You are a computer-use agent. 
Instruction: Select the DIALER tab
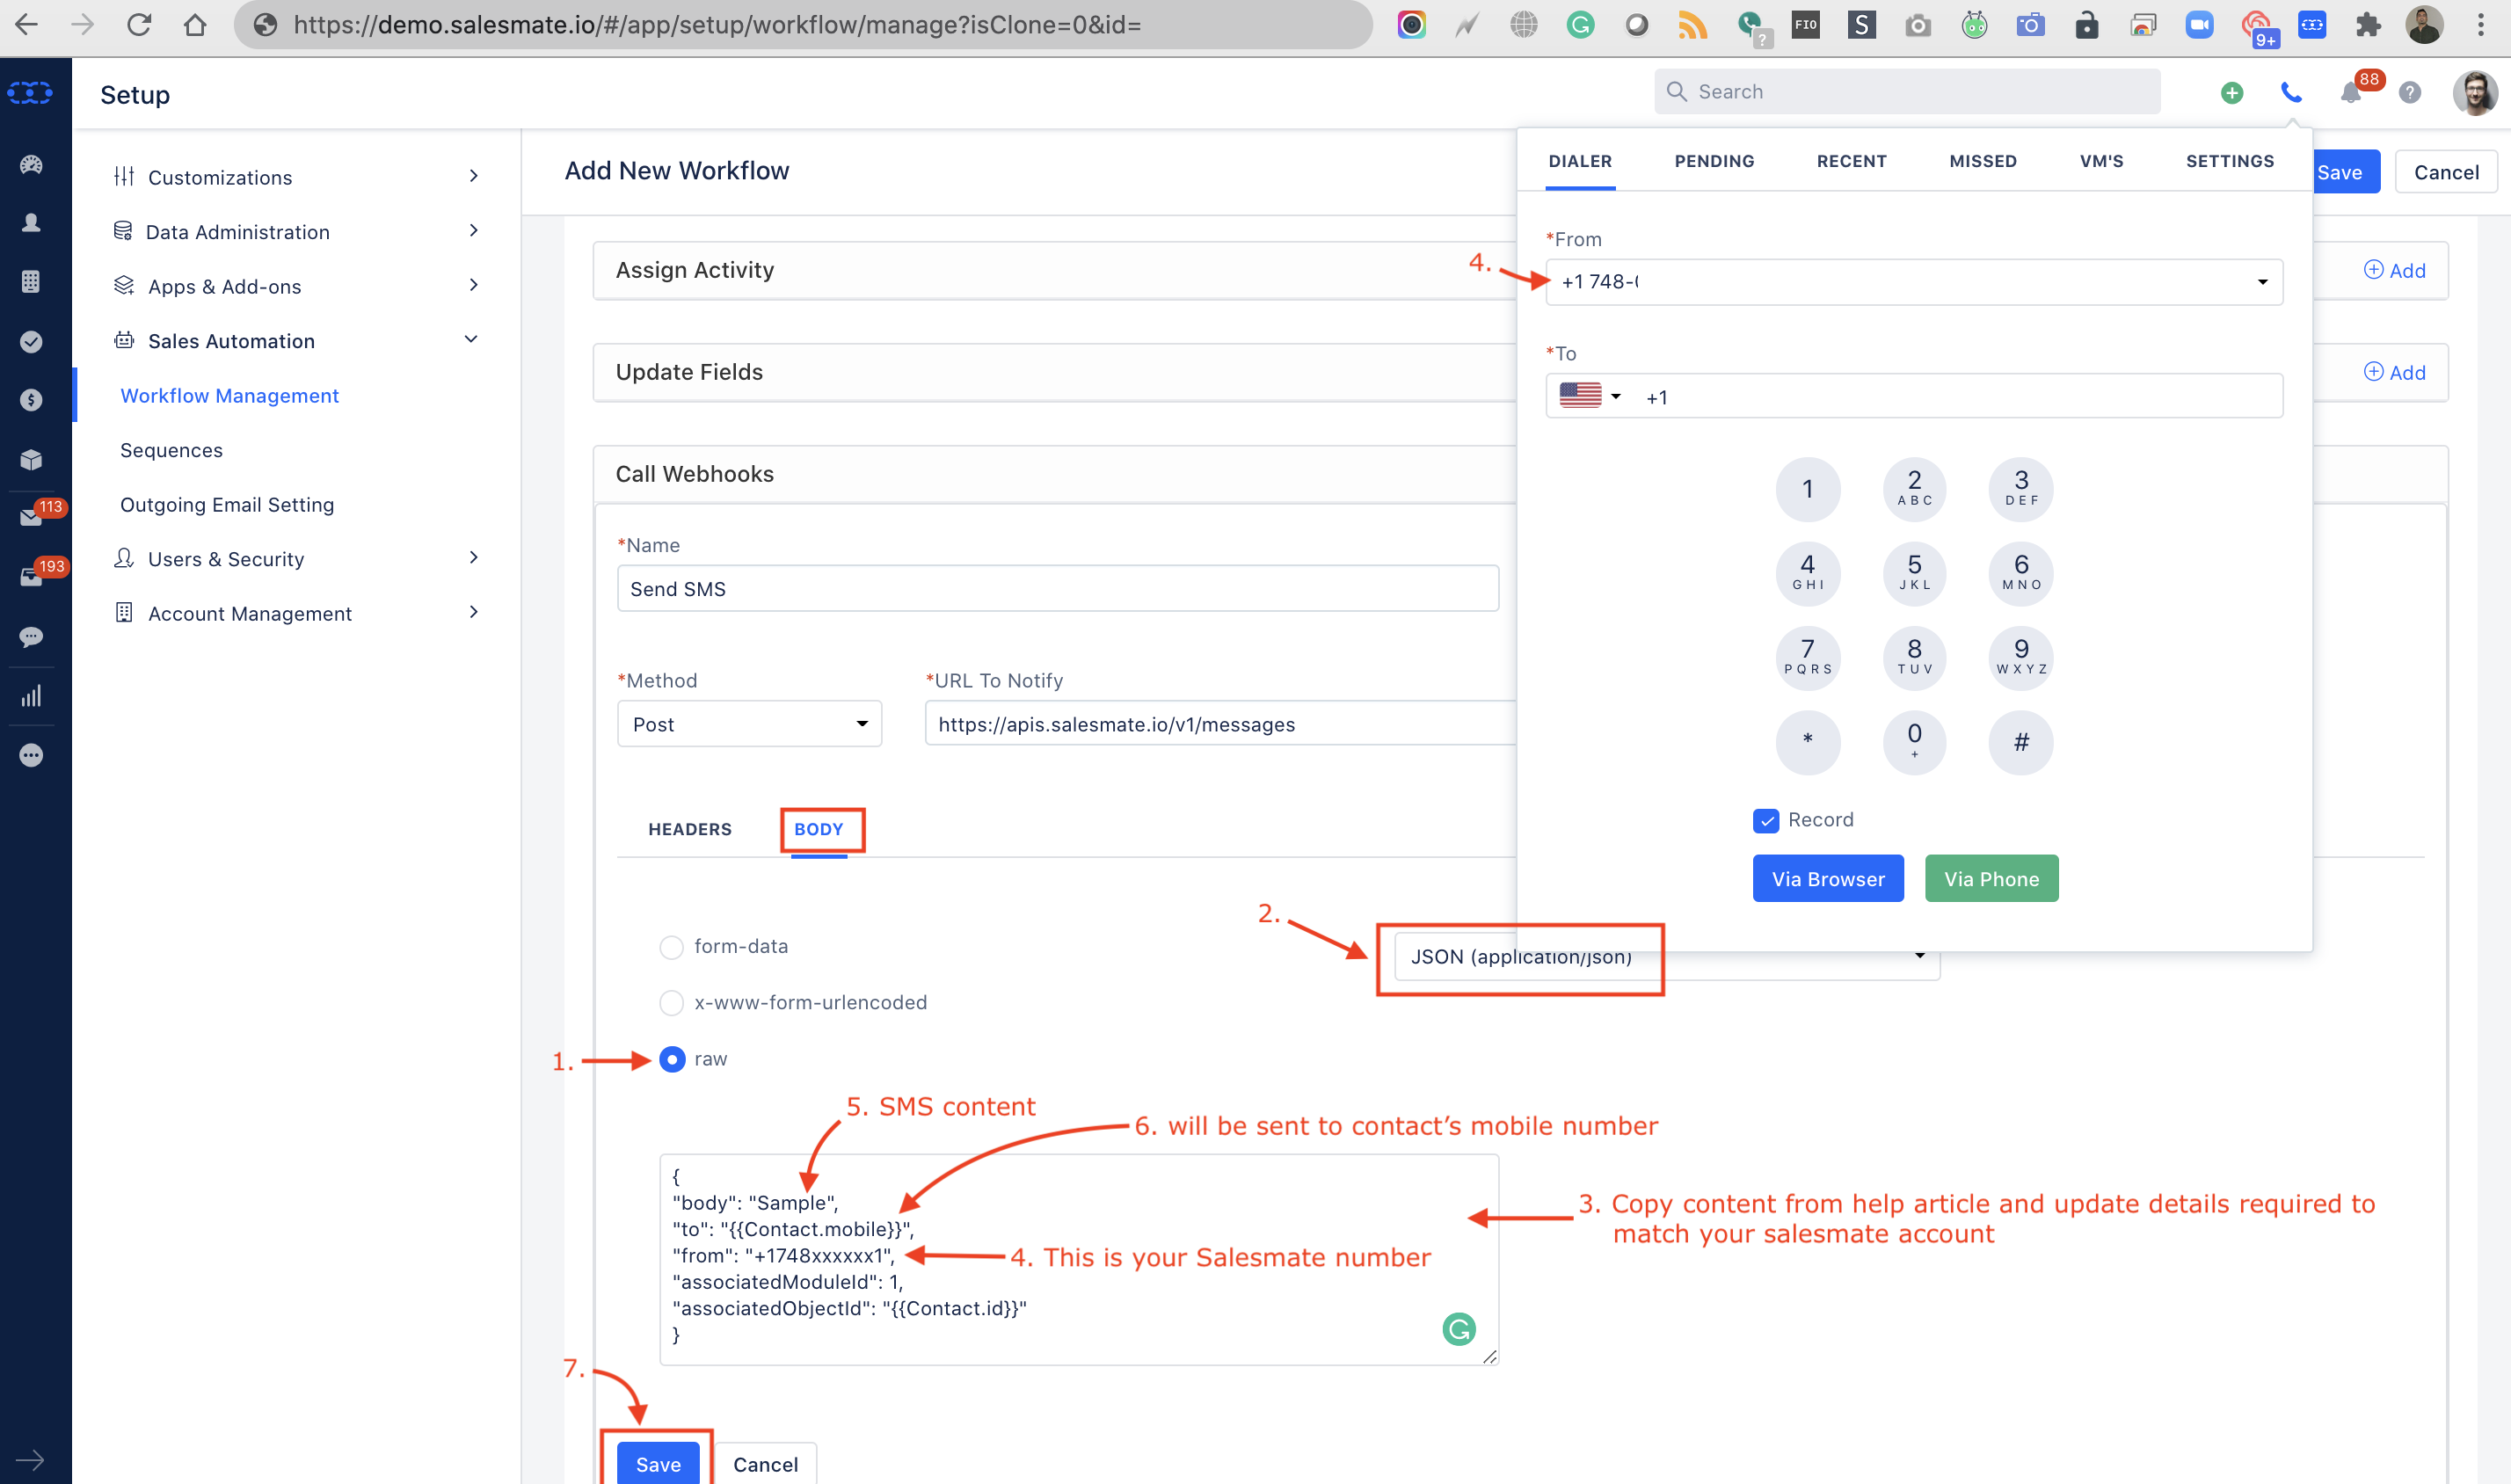point(1580,161)
